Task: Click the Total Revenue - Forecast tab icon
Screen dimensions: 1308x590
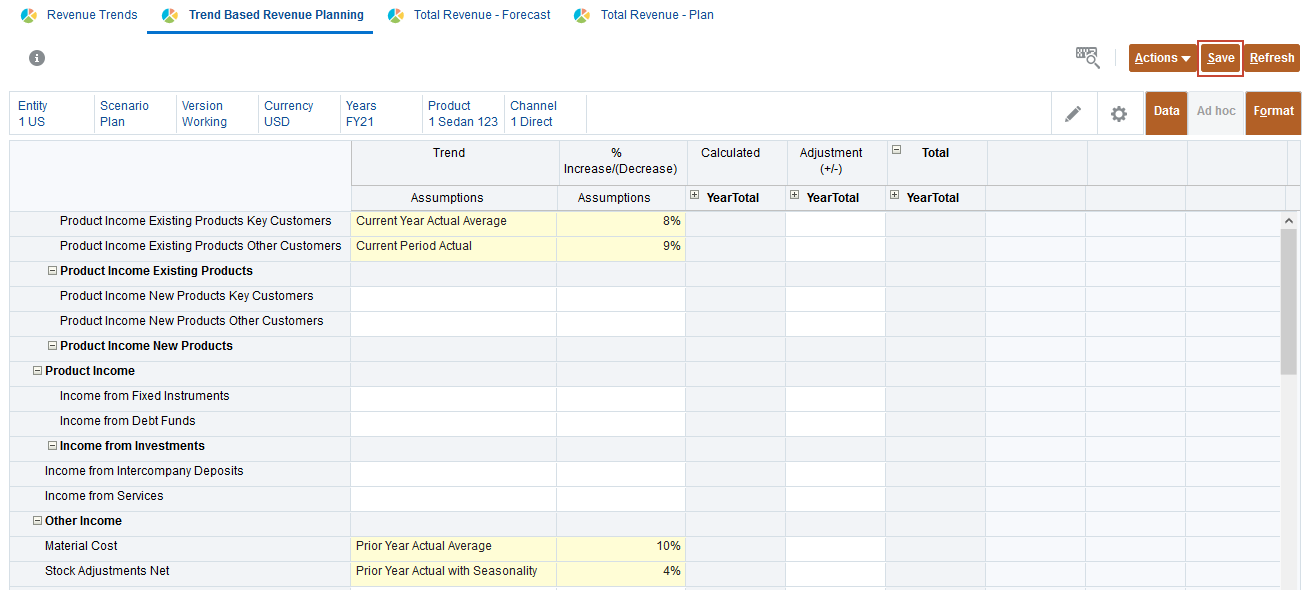Action: click(x=396, y=16)
